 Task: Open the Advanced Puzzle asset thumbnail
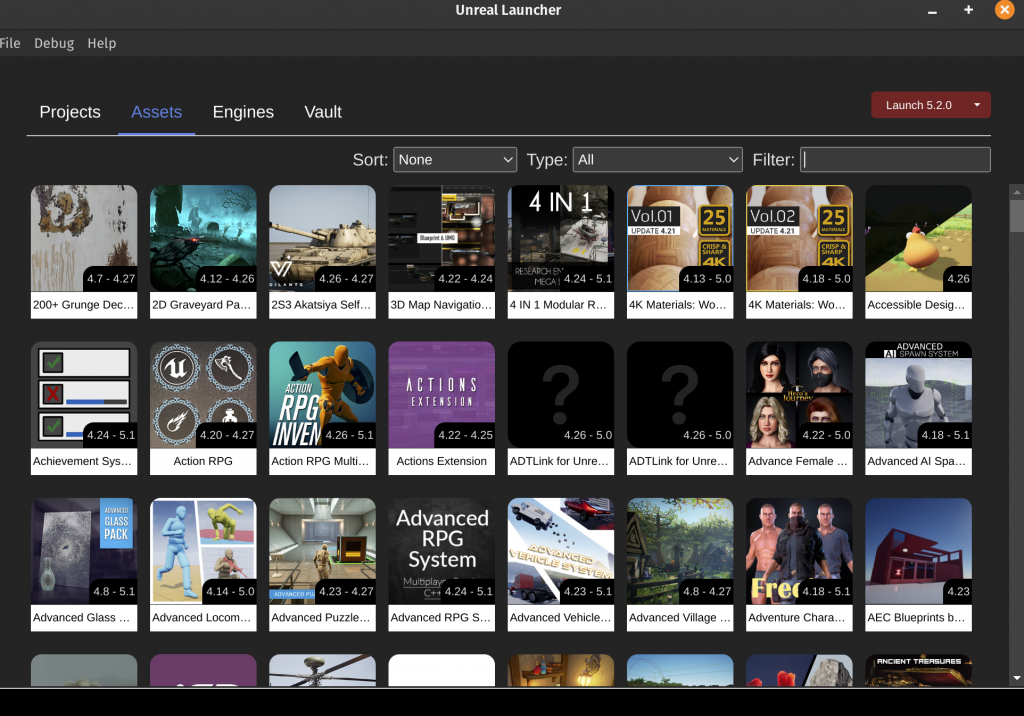tap(322, 551)
